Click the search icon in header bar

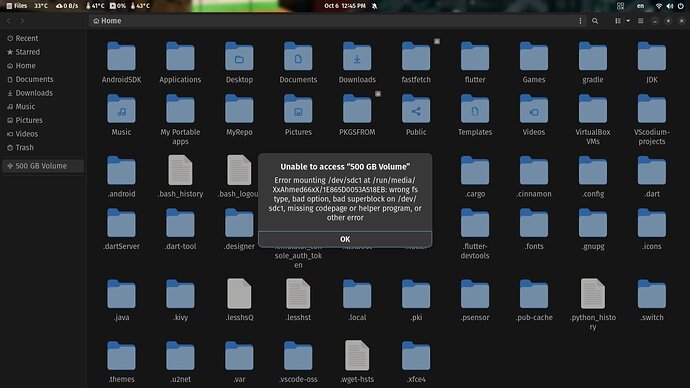point(595,21)
